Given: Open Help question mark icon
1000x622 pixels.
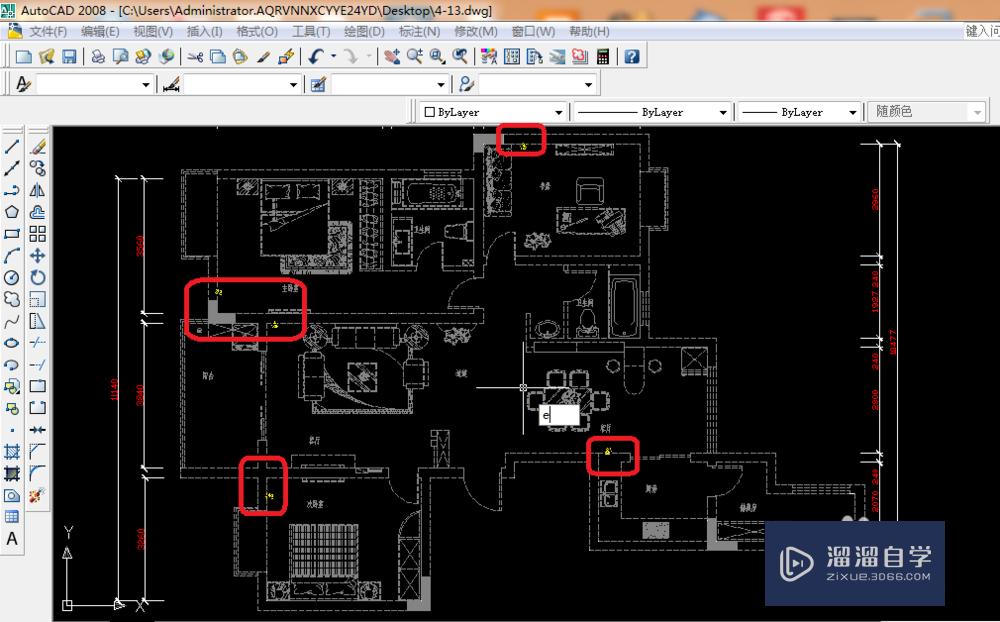Looking at the screenshot, I should pos(632,57).
